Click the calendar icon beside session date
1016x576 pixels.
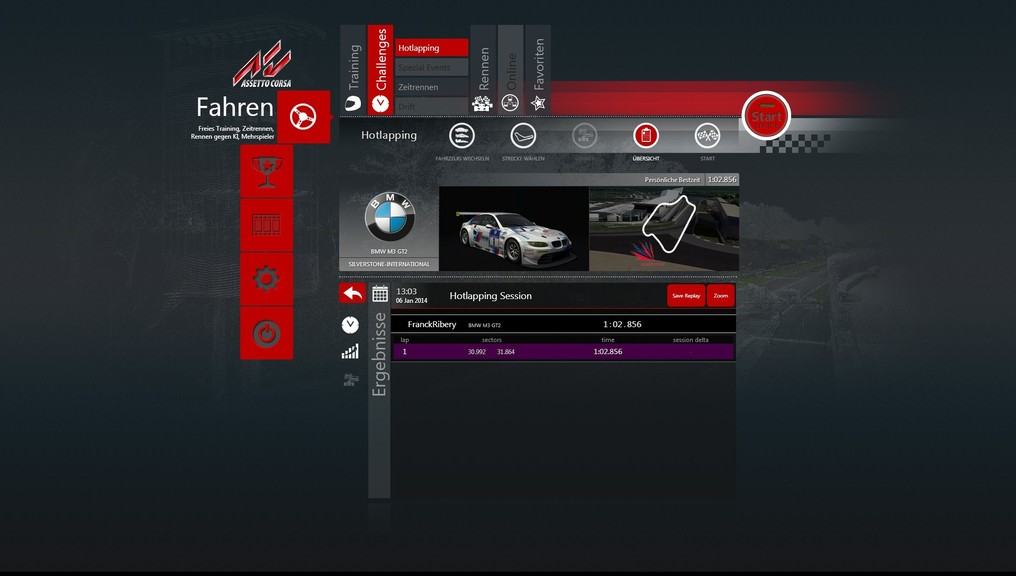coord(380,294)
